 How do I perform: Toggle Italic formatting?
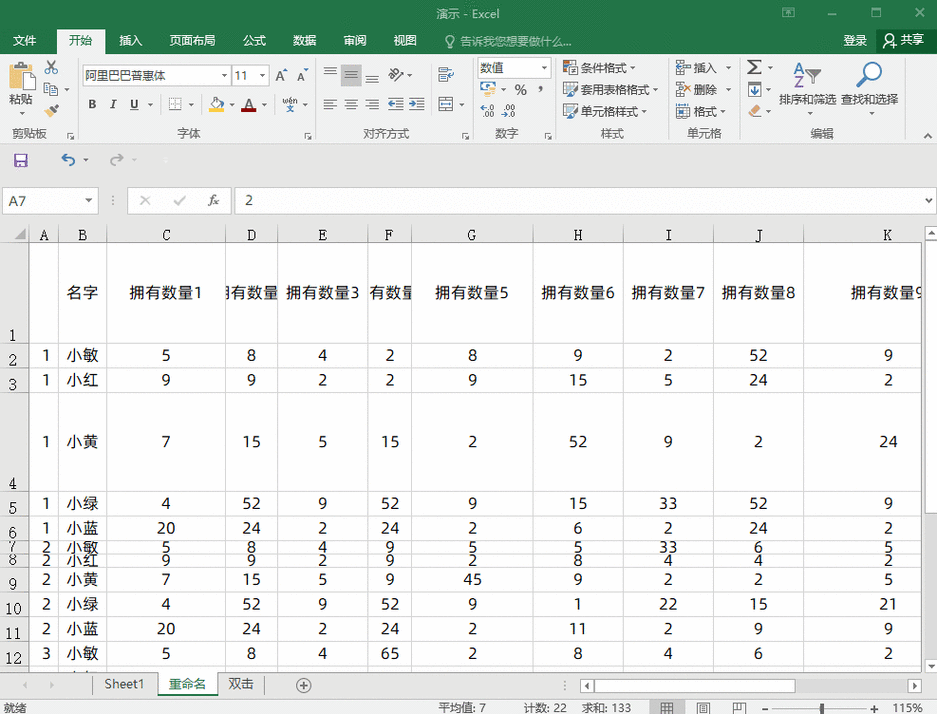113,105
